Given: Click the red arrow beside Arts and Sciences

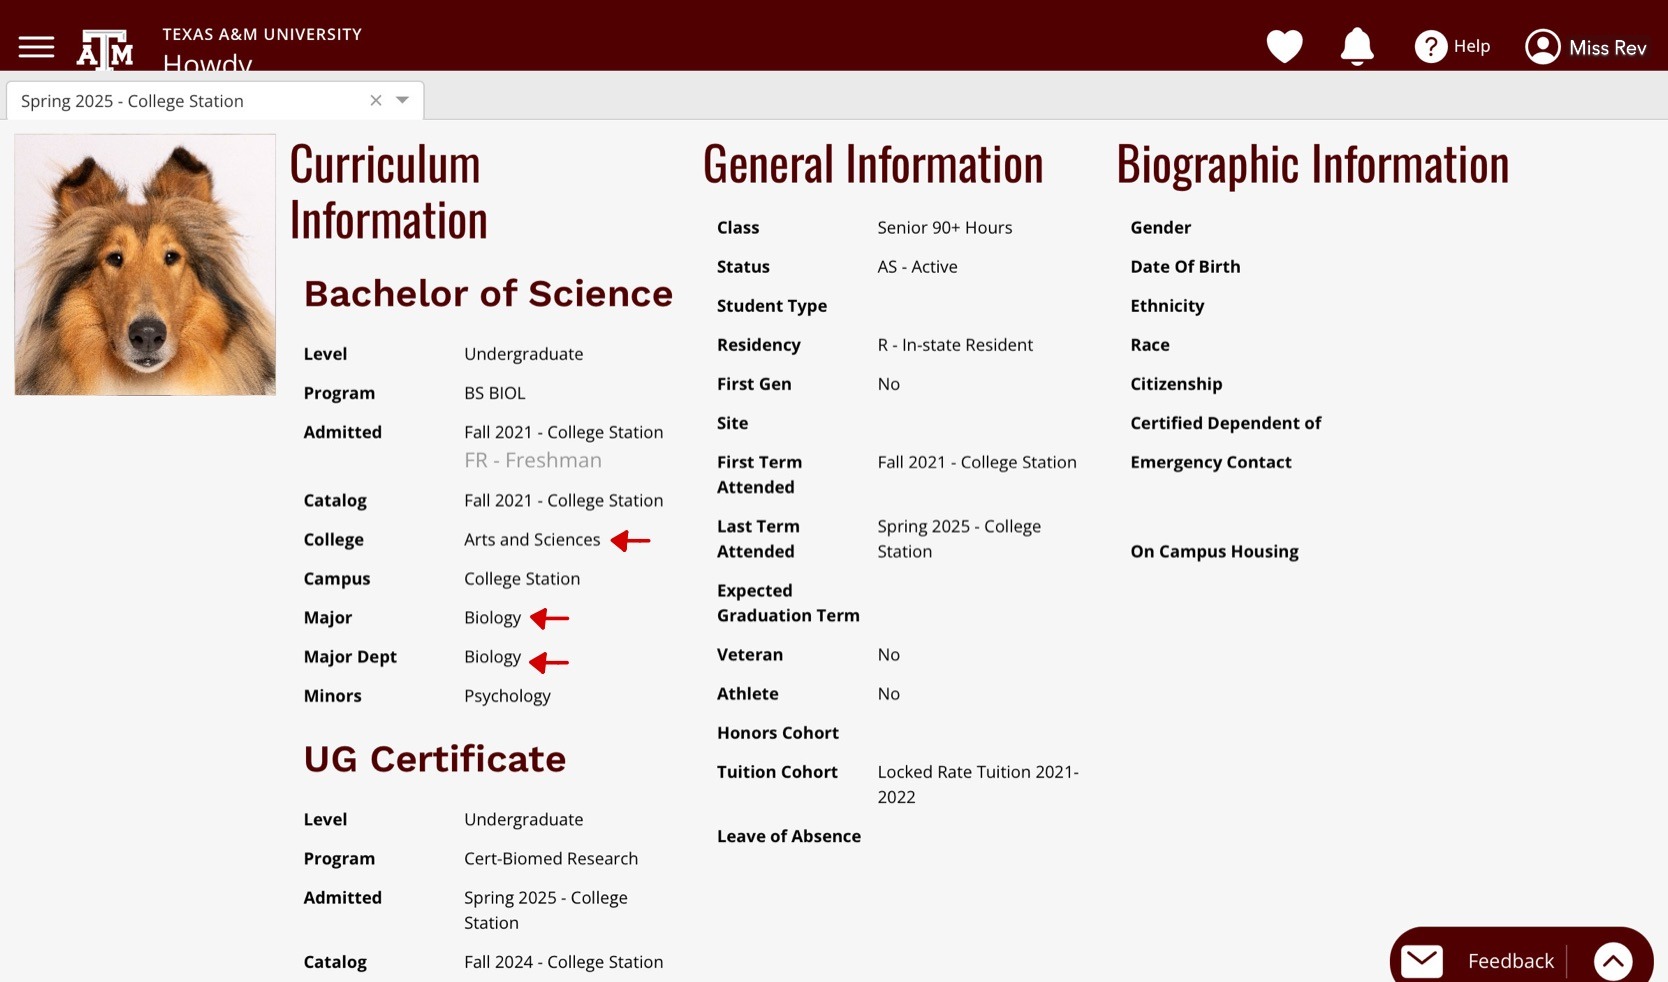Looking at the screenshot, I should click(631, 541).
